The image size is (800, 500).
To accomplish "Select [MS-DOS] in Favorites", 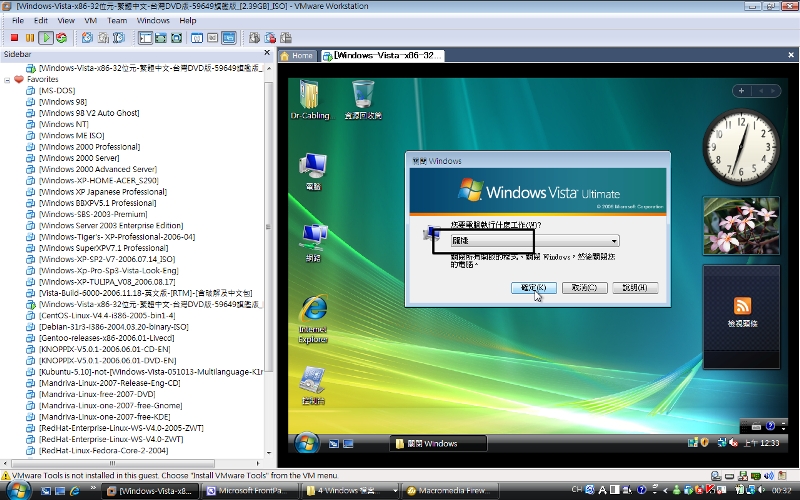I will coord(57,90).
